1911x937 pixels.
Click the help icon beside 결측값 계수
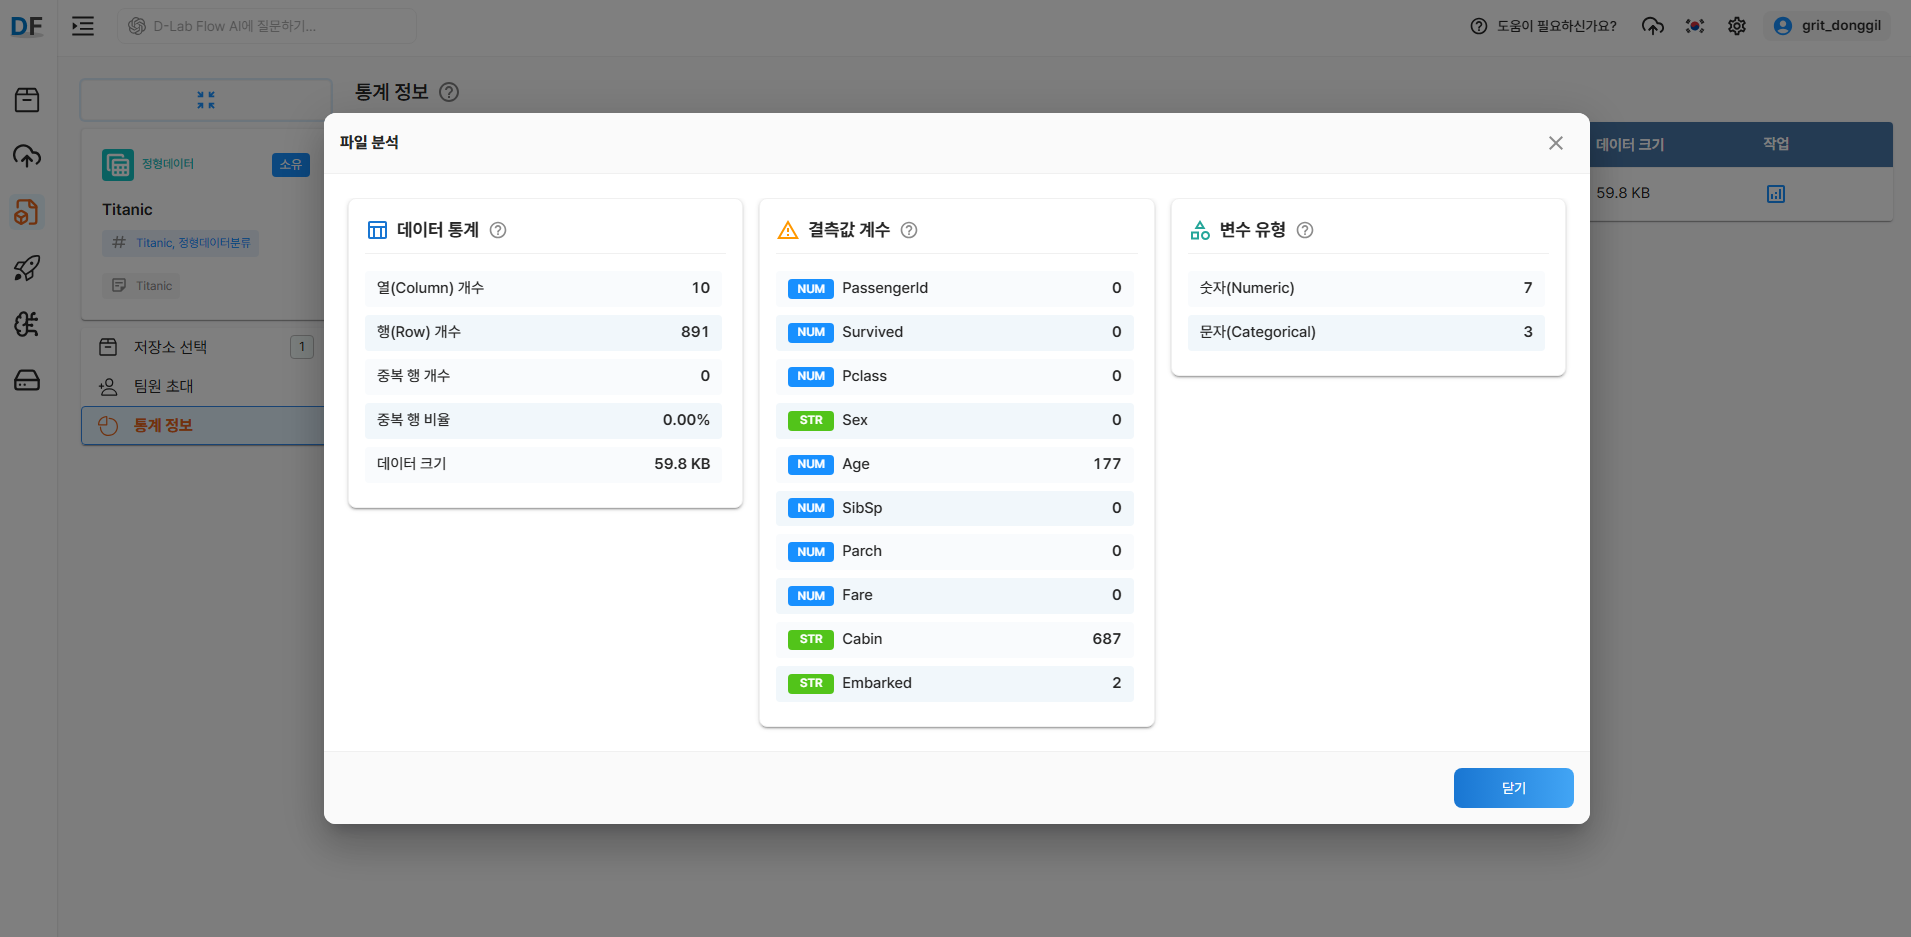(909, 230)
